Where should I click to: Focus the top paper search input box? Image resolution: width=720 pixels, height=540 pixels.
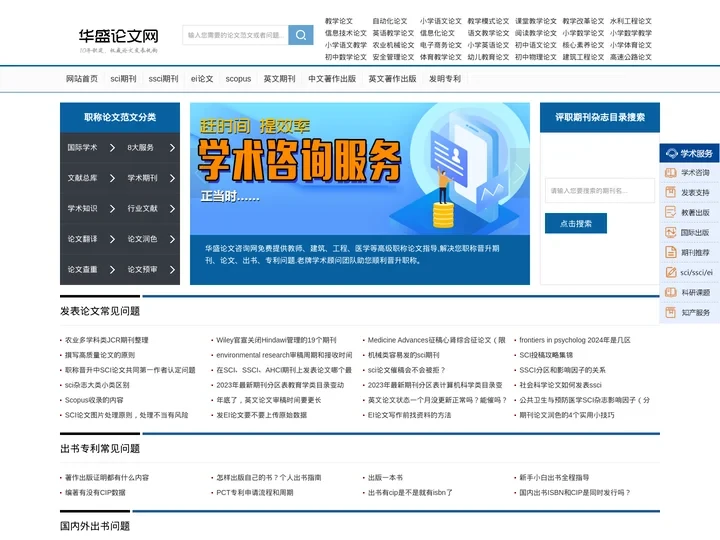[x=236, y=35]
